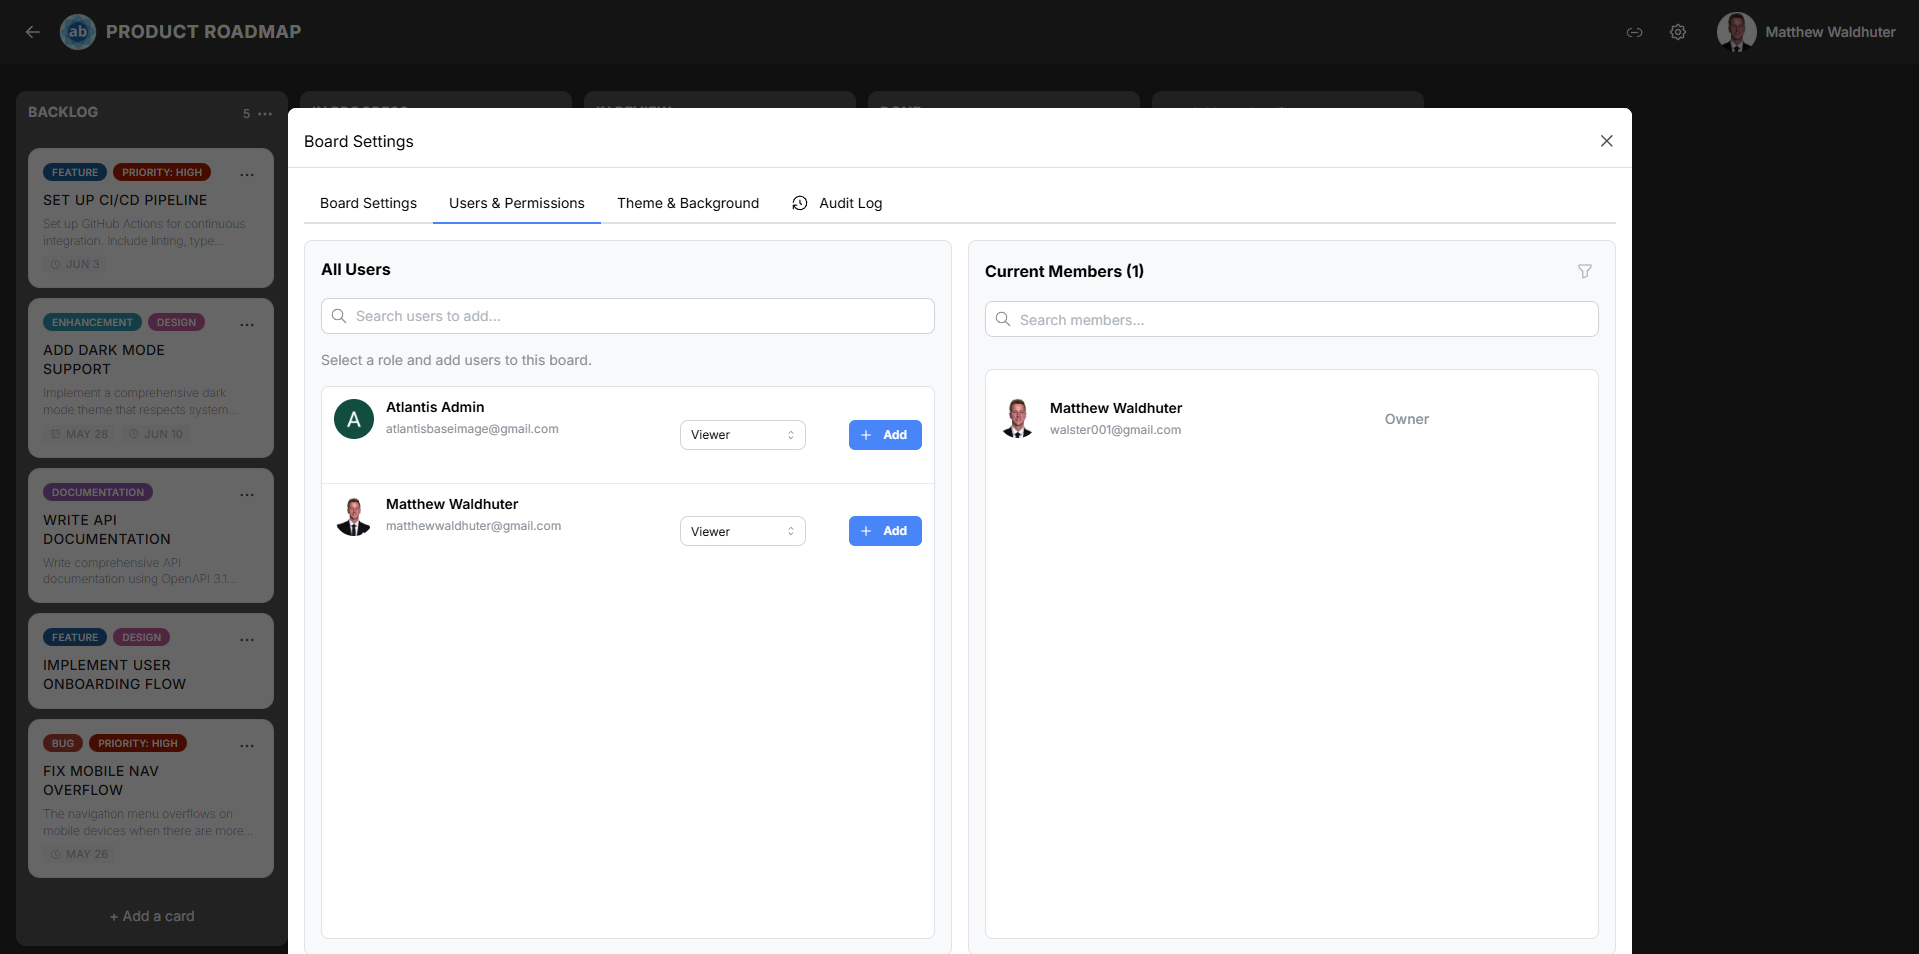Click the Atlantis Admin avatar
This screenshot has width=1919, height=954.
[x=354, y=419]
